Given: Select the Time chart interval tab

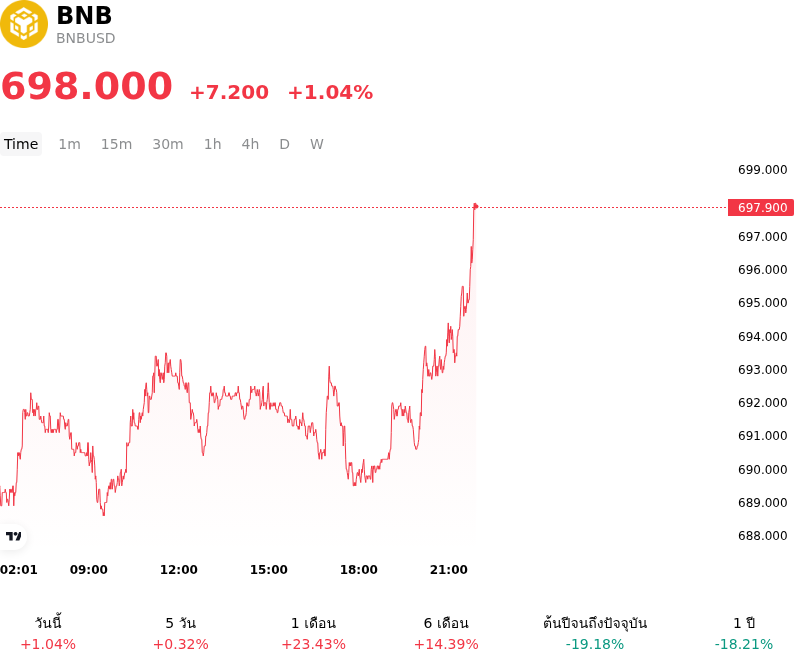Looking at the screenshot, I should (21, 144).
